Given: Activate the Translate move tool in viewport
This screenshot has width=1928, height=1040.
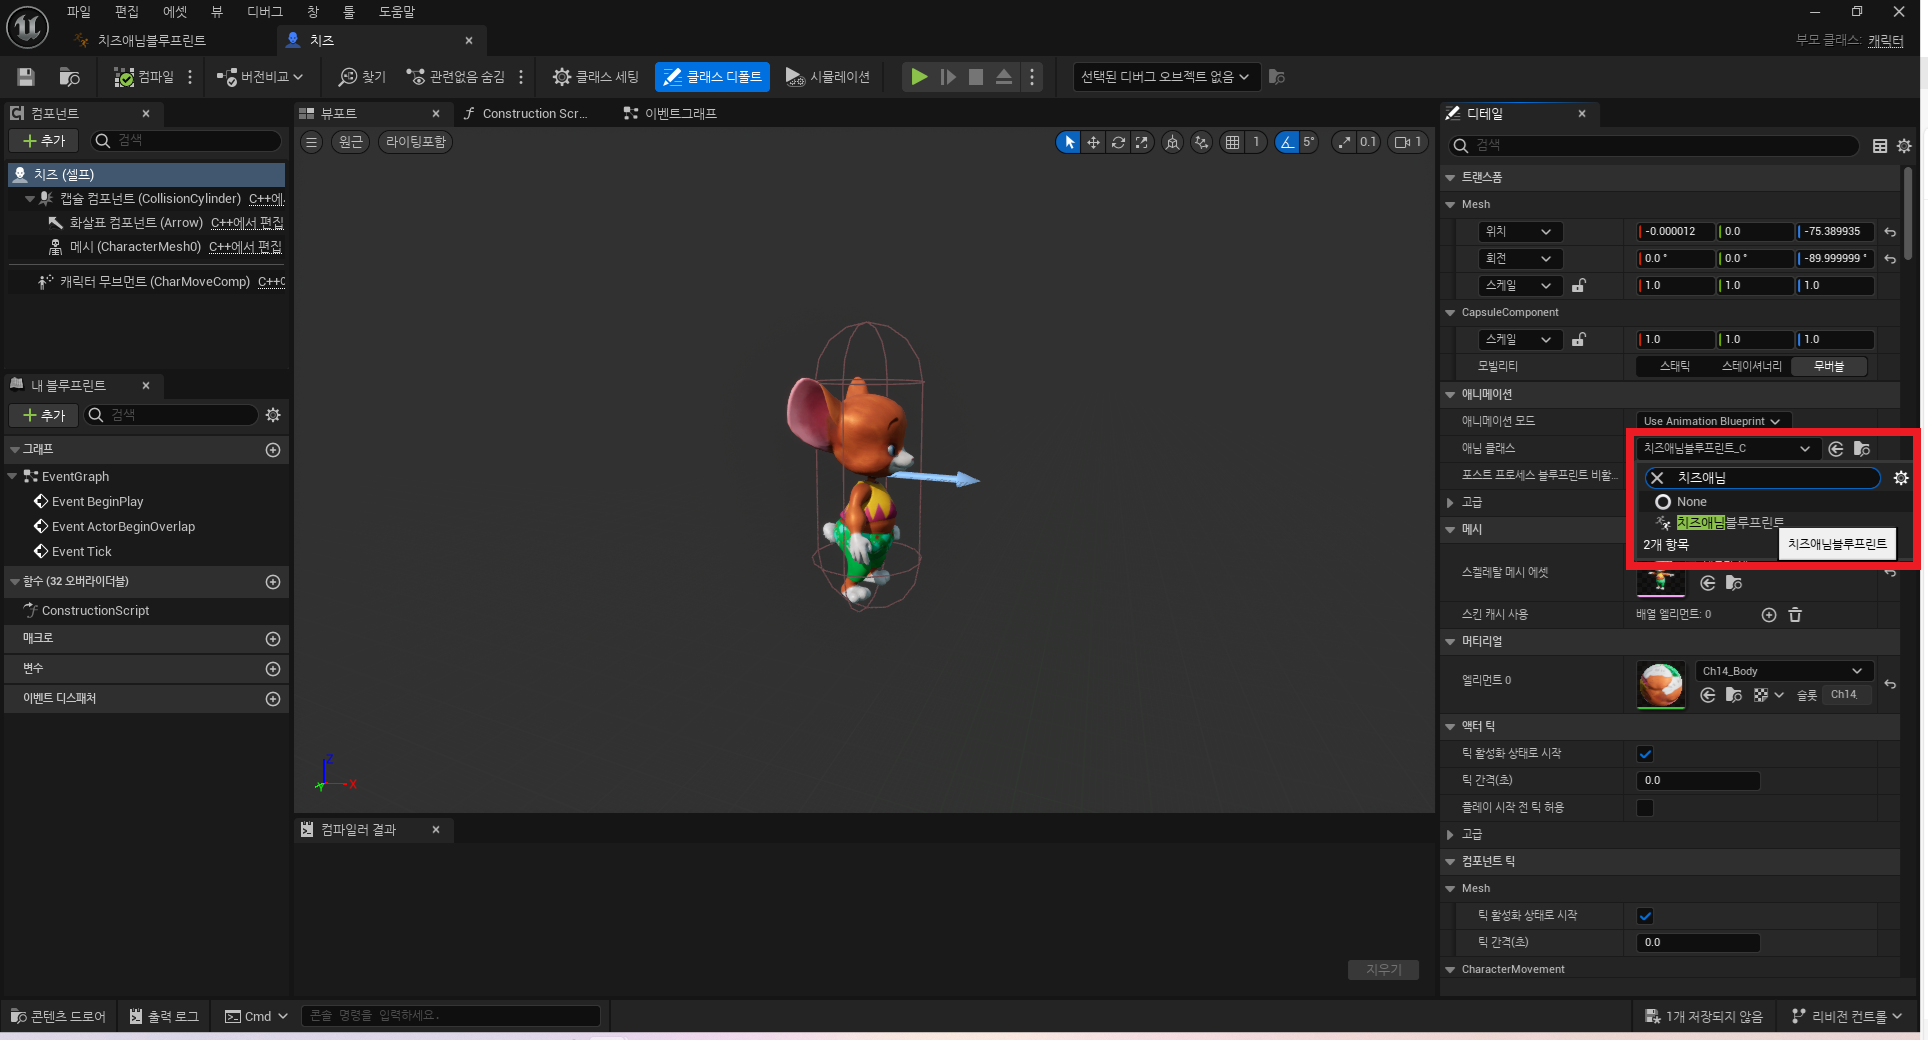Looking at the screenshot, I should 1093,142.
